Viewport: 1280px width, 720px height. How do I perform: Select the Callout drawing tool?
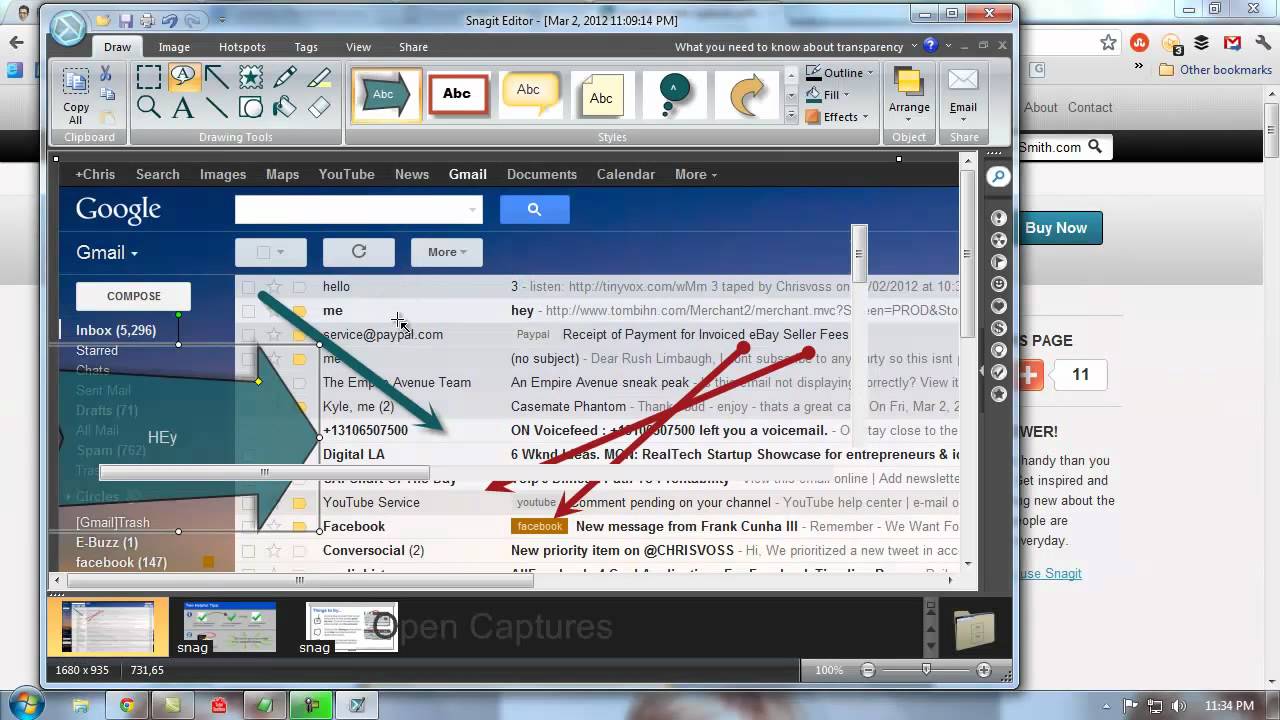(x=183, y=77)
